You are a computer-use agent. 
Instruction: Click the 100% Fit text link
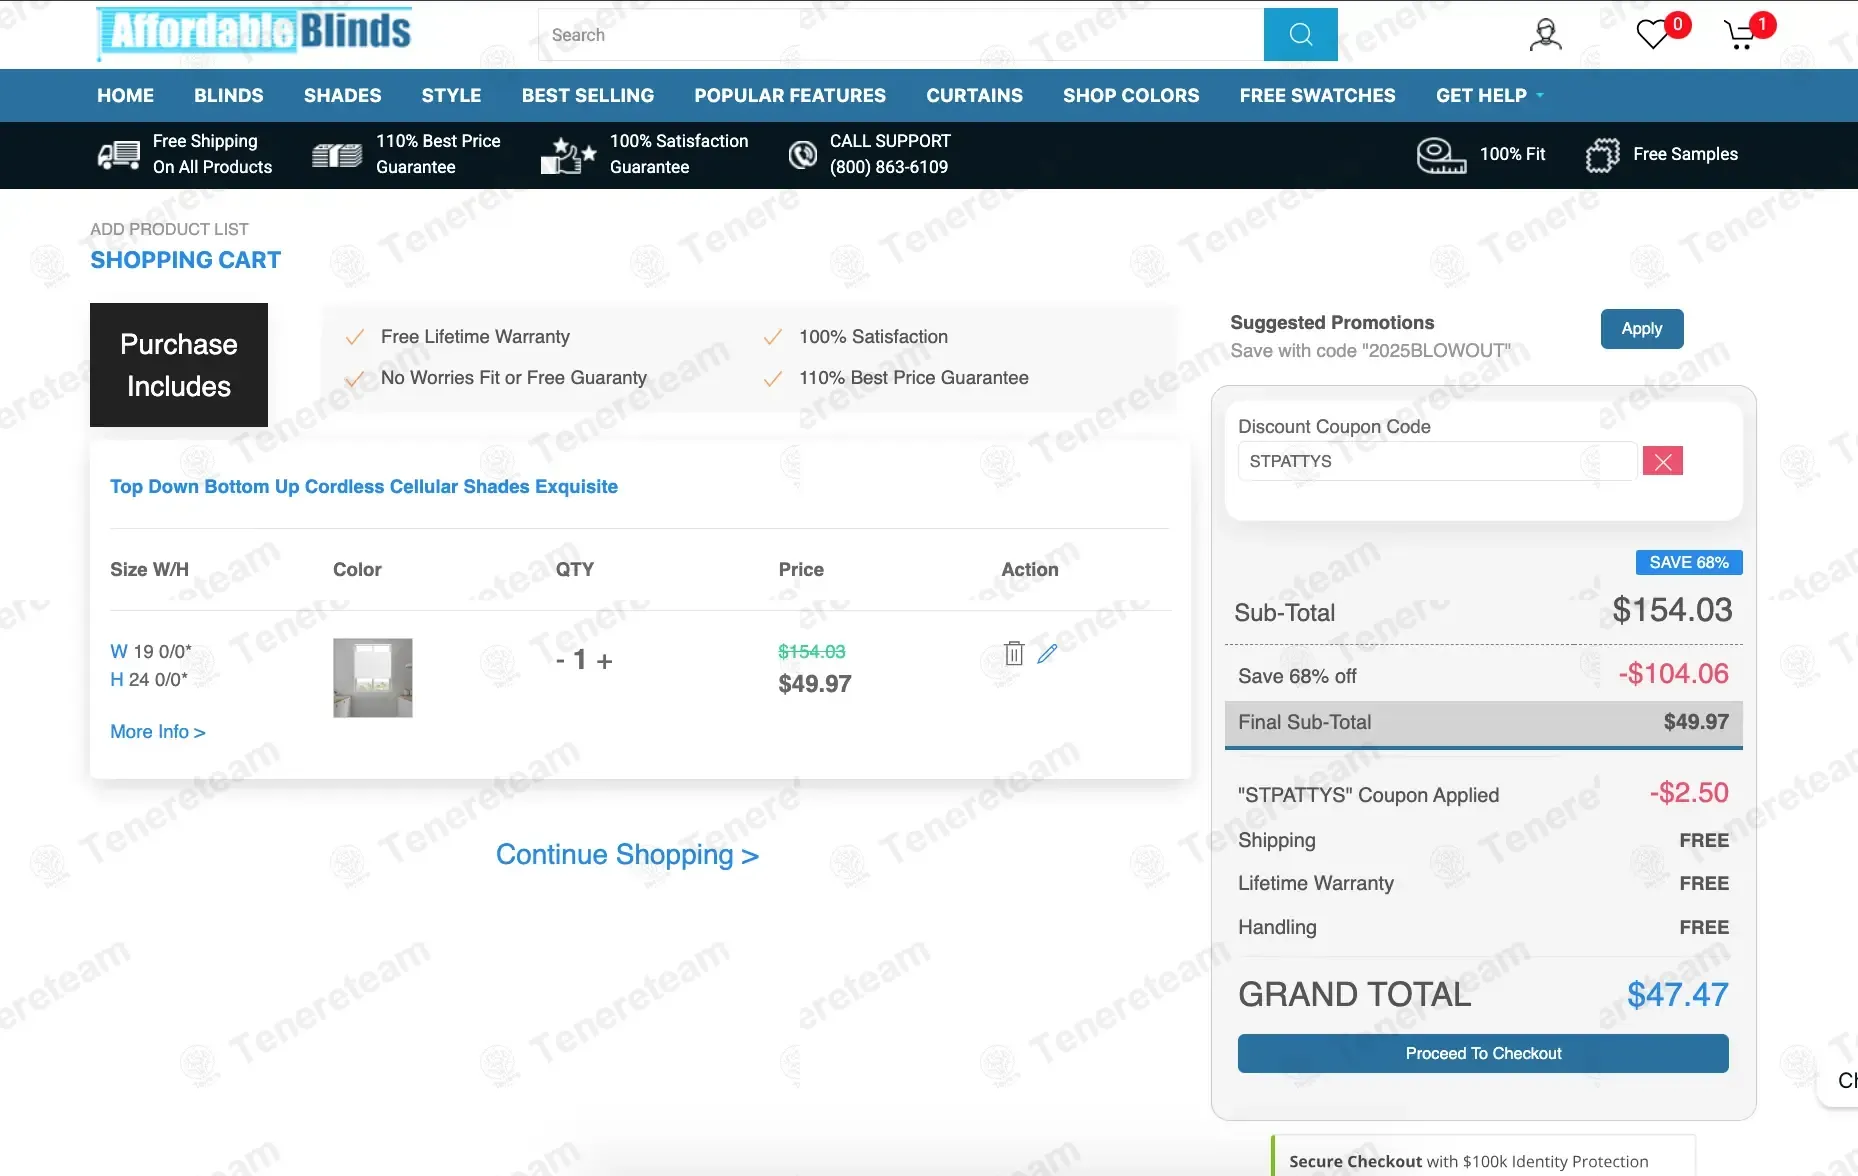pos(1512,154)
